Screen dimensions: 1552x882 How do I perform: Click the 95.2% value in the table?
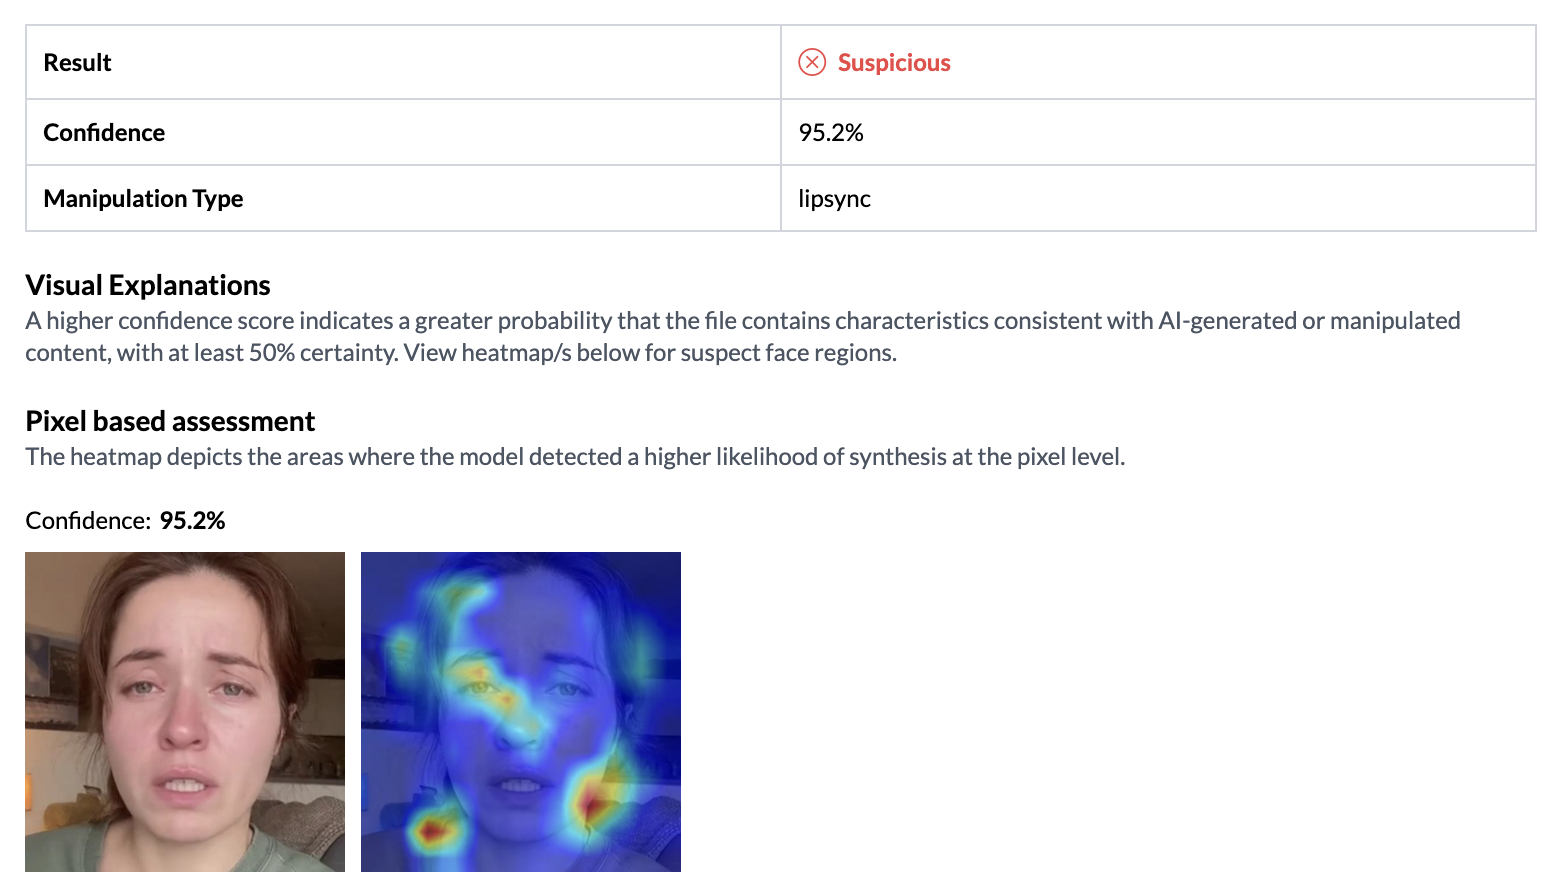[x=831, y=132]
